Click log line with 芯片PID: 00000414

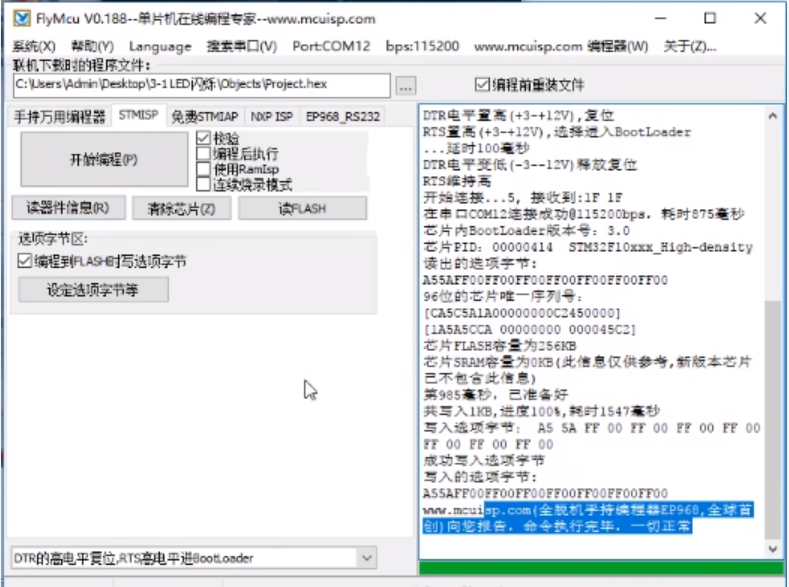(x=588, y=247)
